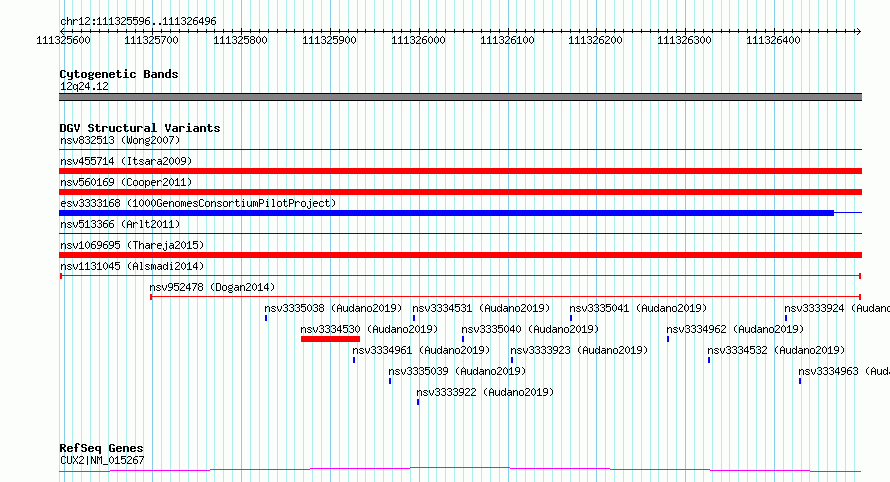Screen dimensions: 890x482
Task: Click the nsv3335039 (Audano2019) label
Action: (457, 371)
